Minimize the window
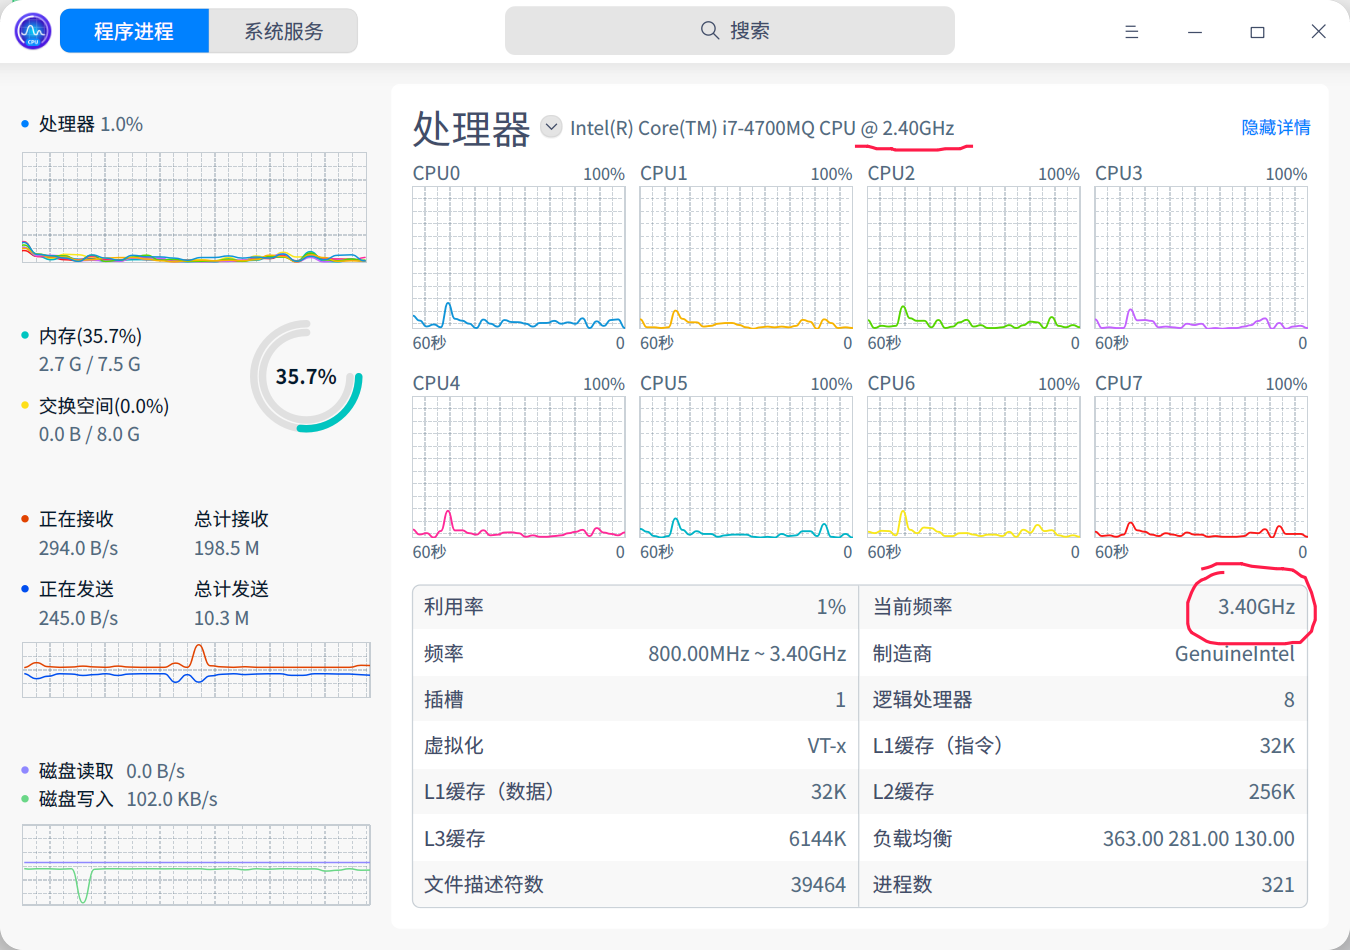1350x950 pixels. click(x=1194, y=32)
